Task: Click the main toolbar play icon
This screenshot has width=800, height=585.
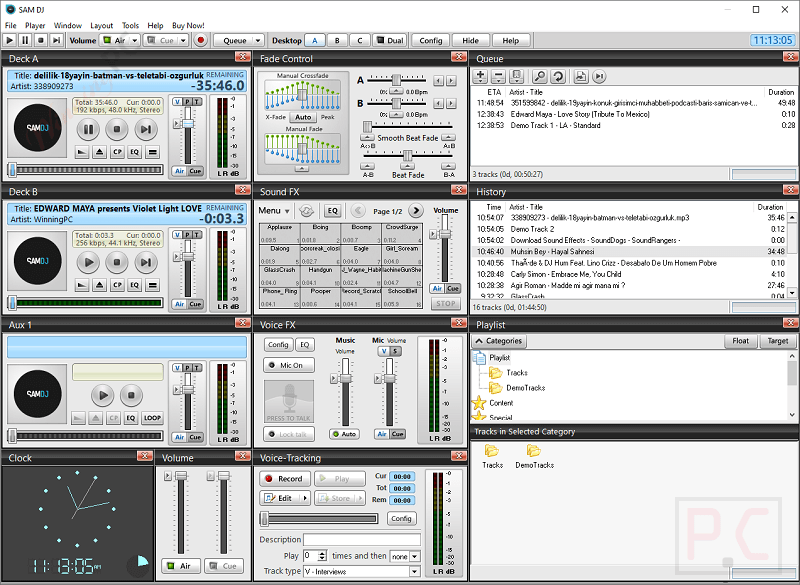Action: point(9,40)
